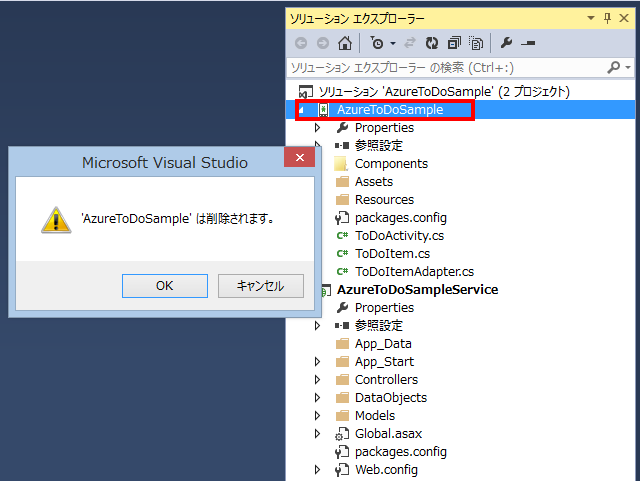
Task: Close the Microsoft Visual Studio dialog
Action: pyautogui.click(x=300, y=158)
